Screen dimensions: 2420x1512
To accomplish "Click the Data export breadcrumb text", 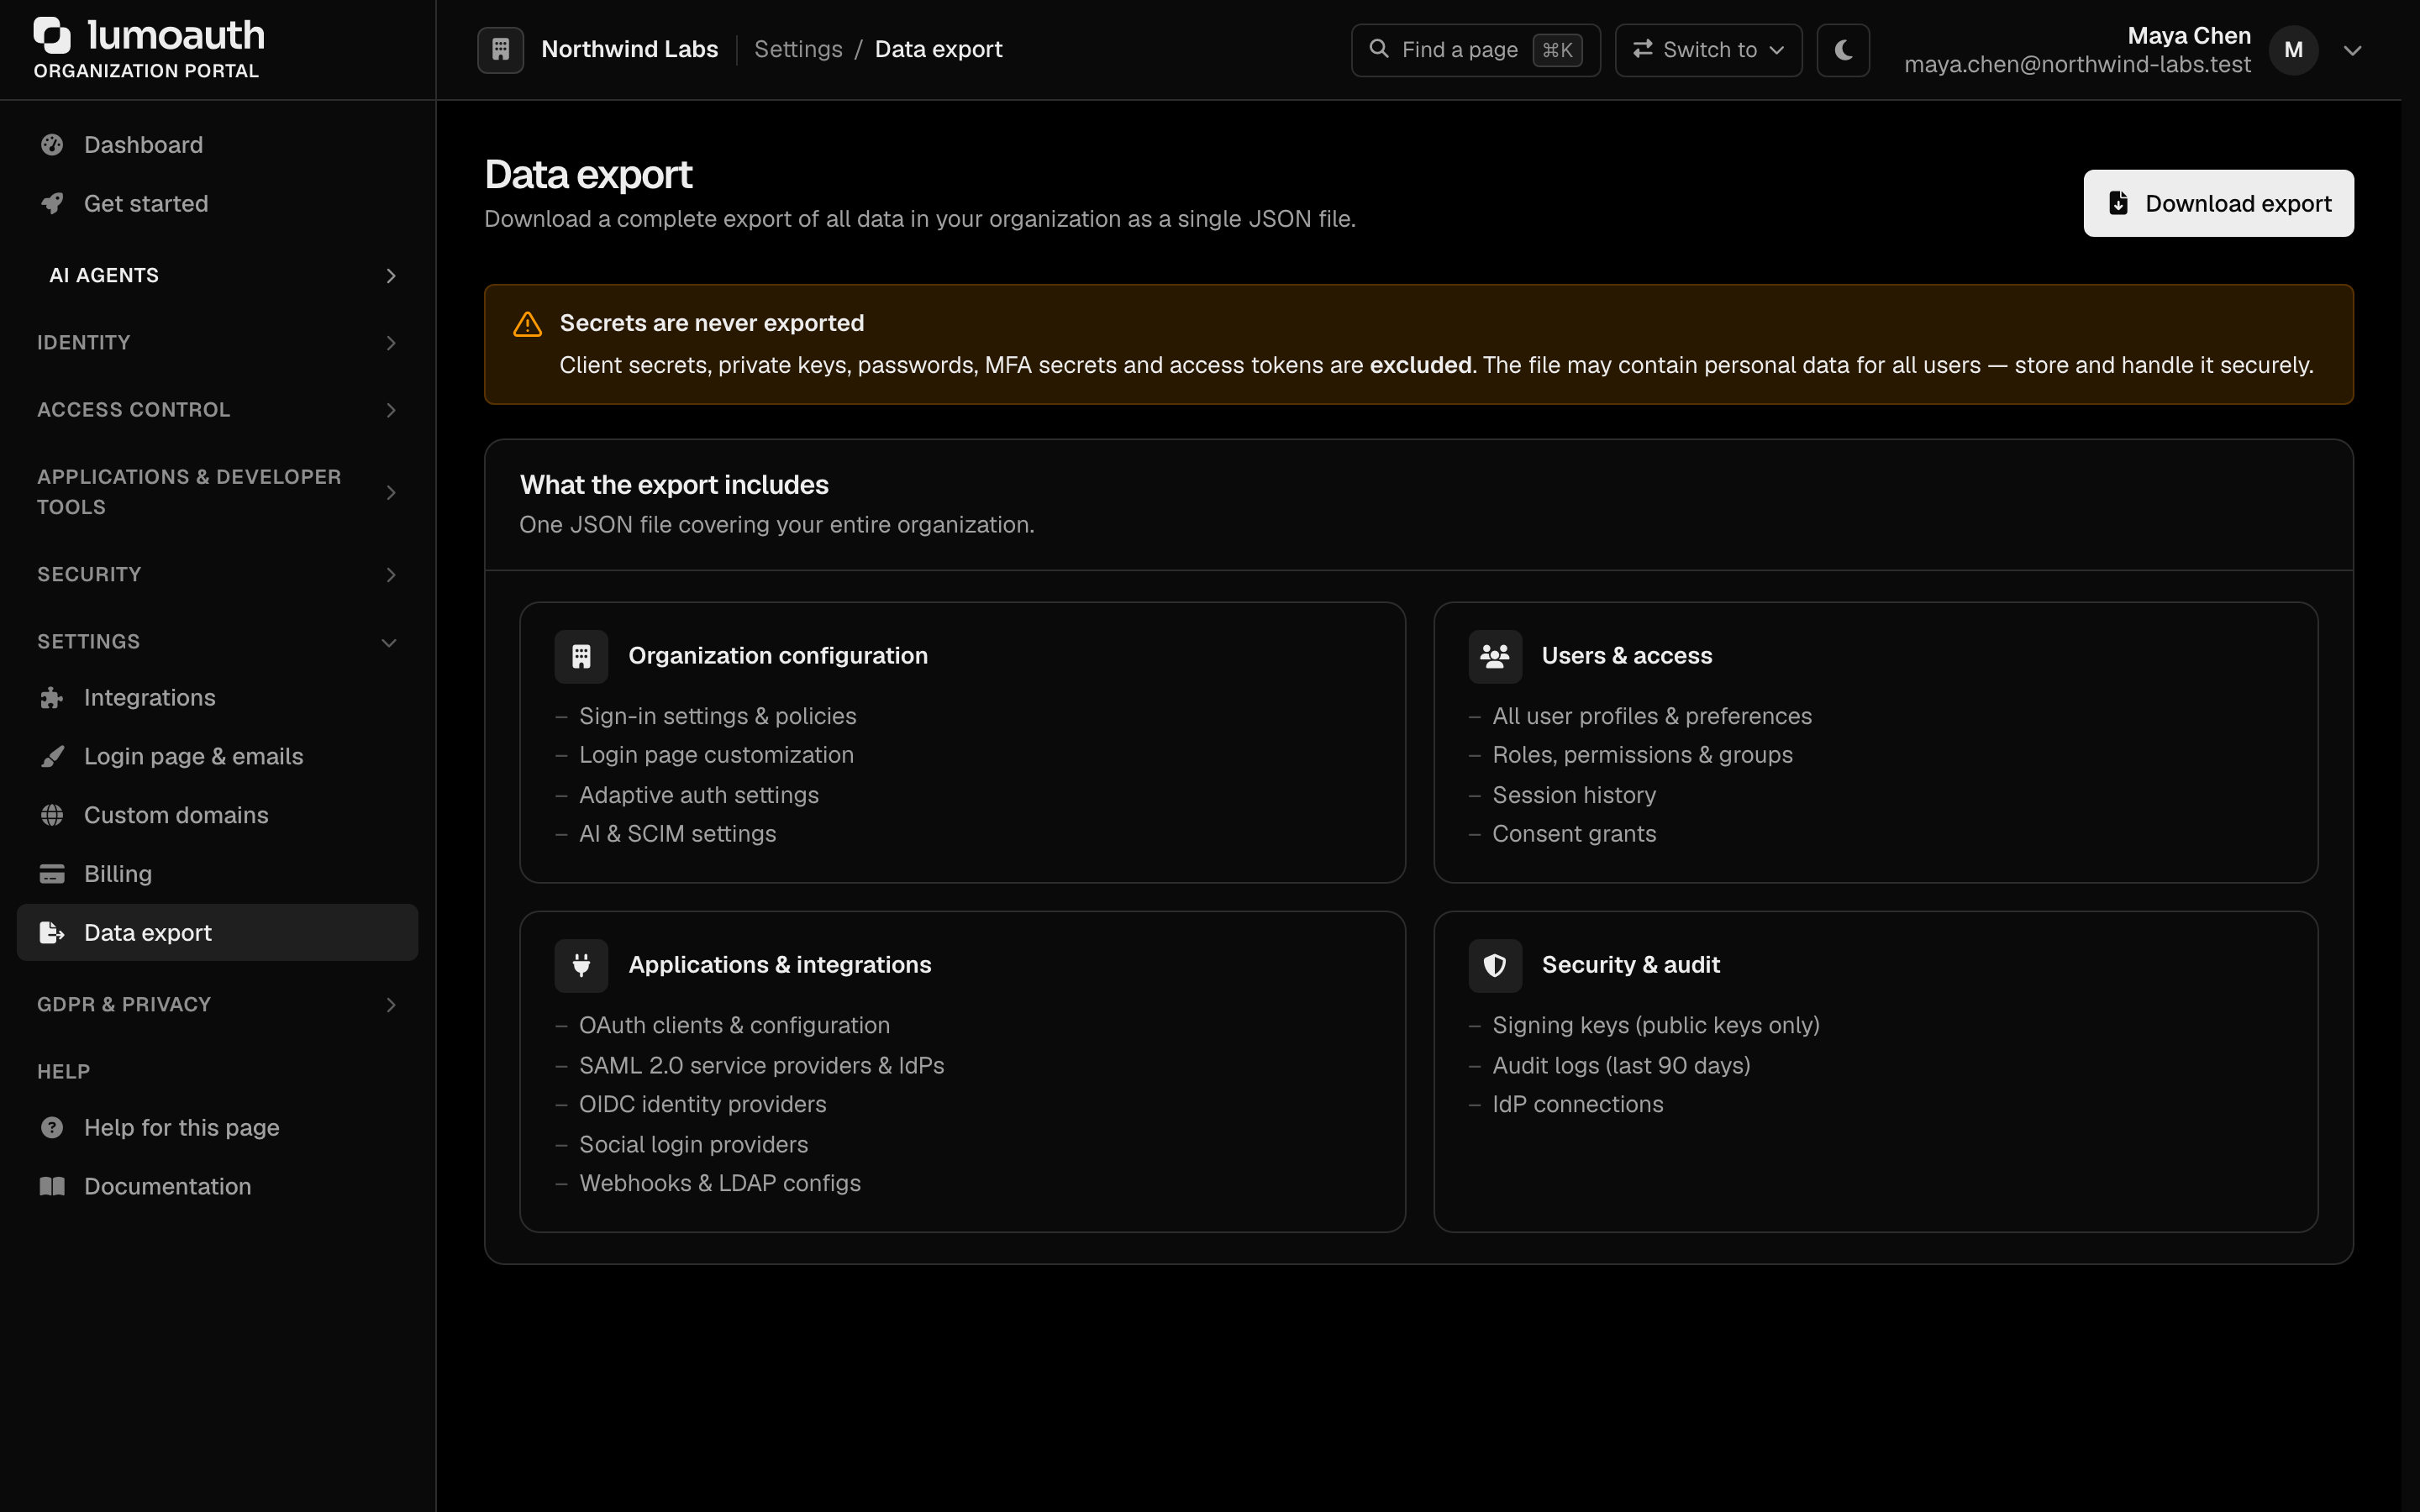I will [x=938, y=49].
